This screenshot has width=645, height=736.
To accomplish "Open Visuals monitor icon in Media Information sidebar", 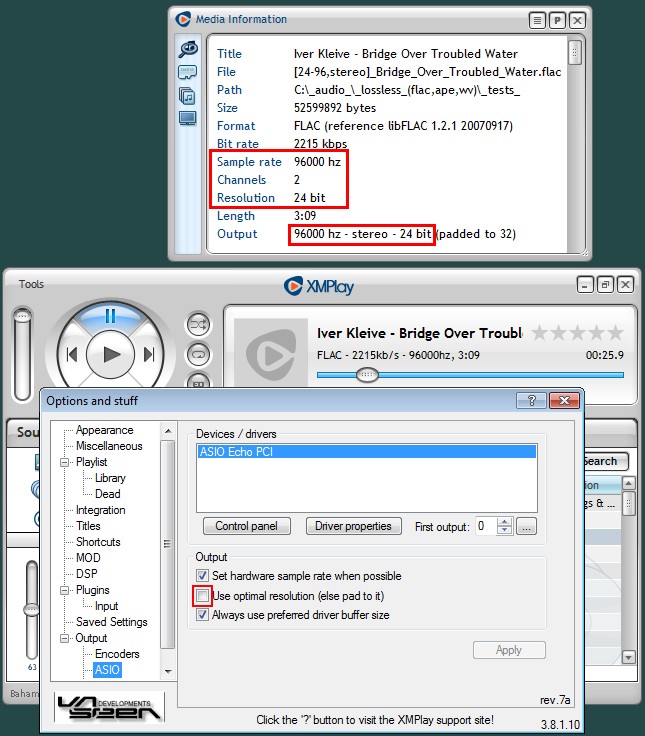I will [x=188, y=118].
